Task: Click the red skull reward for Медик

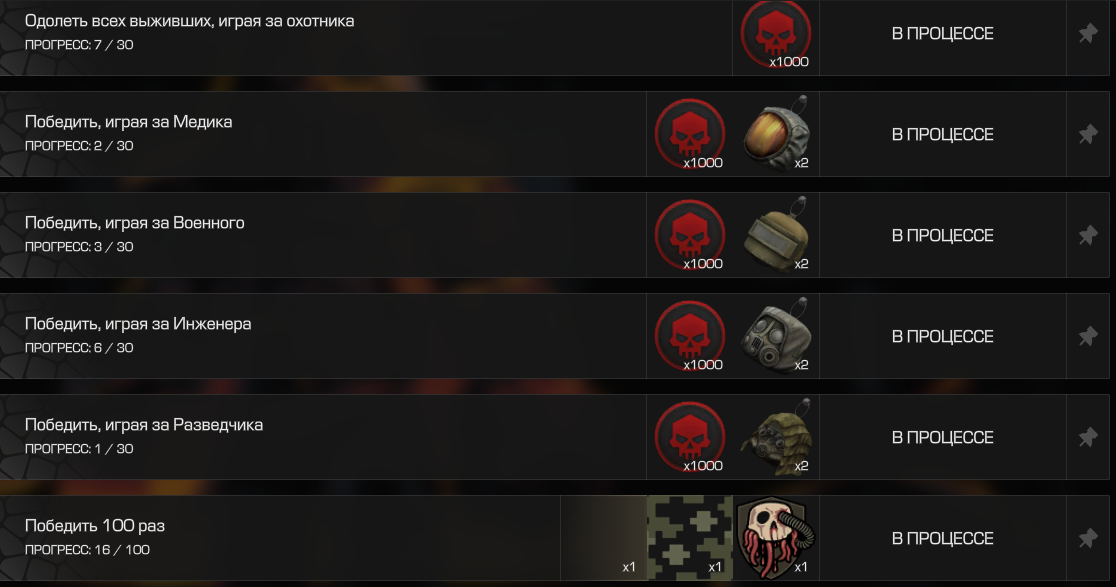Action: click(690, 134)
